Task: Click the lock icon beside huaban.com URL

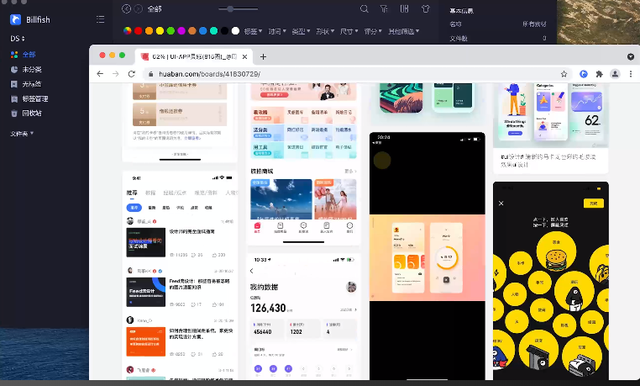Action: [151, 74]
